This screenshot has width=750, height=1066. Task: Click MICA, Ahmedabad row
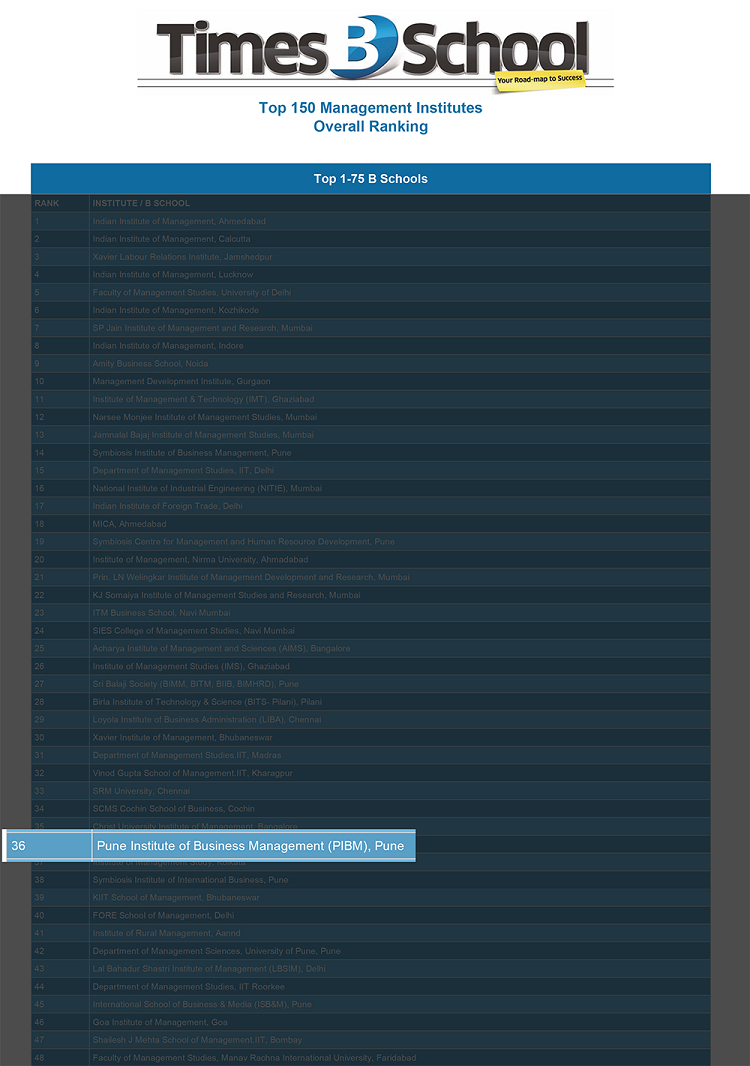pyautogui.click(x=371, y=523)
